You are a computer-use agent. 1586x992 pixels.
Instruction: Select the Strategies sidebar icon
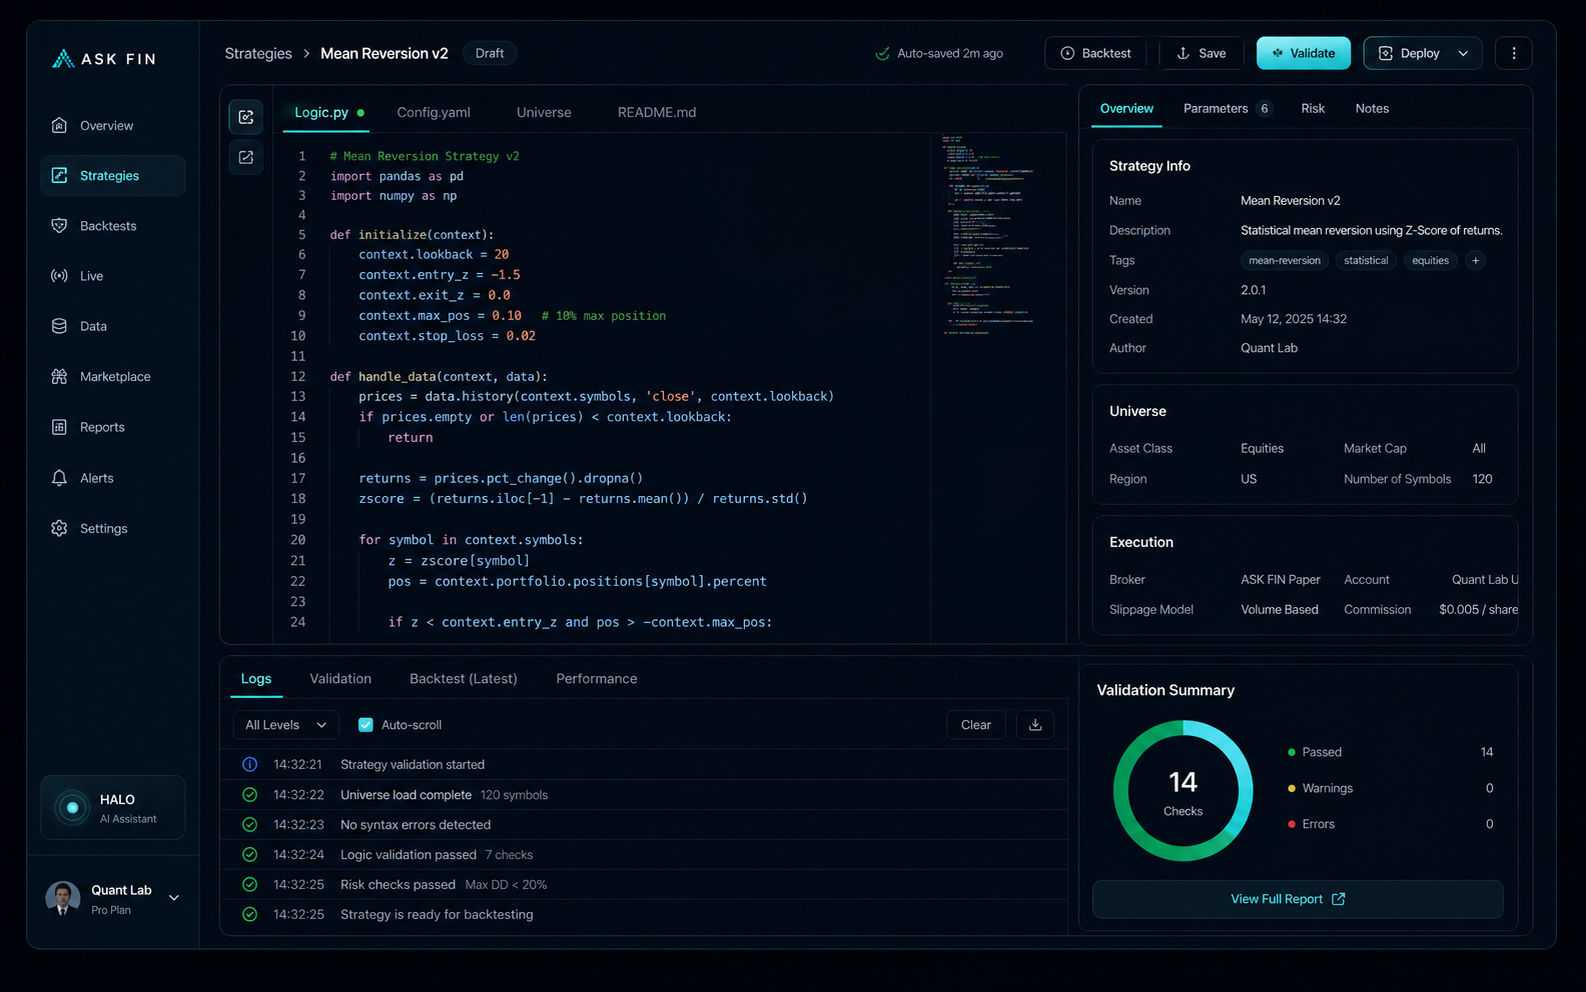coord(59,176)
